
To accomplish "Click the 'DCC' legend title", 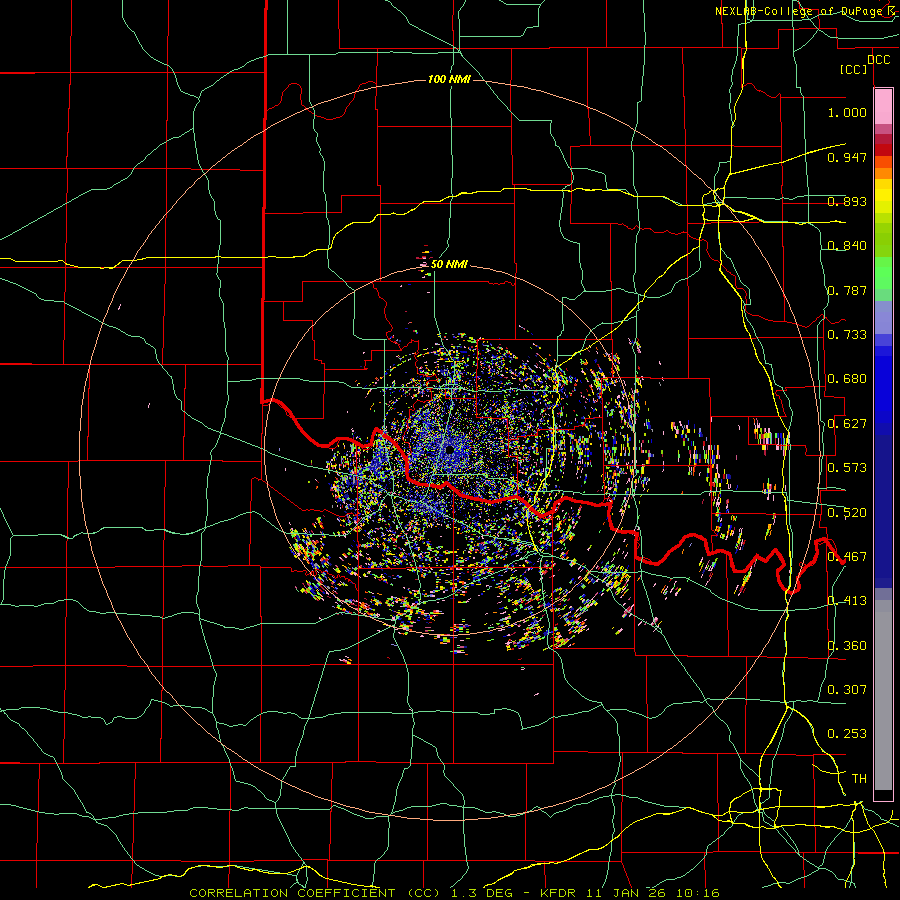I will 878,60.
